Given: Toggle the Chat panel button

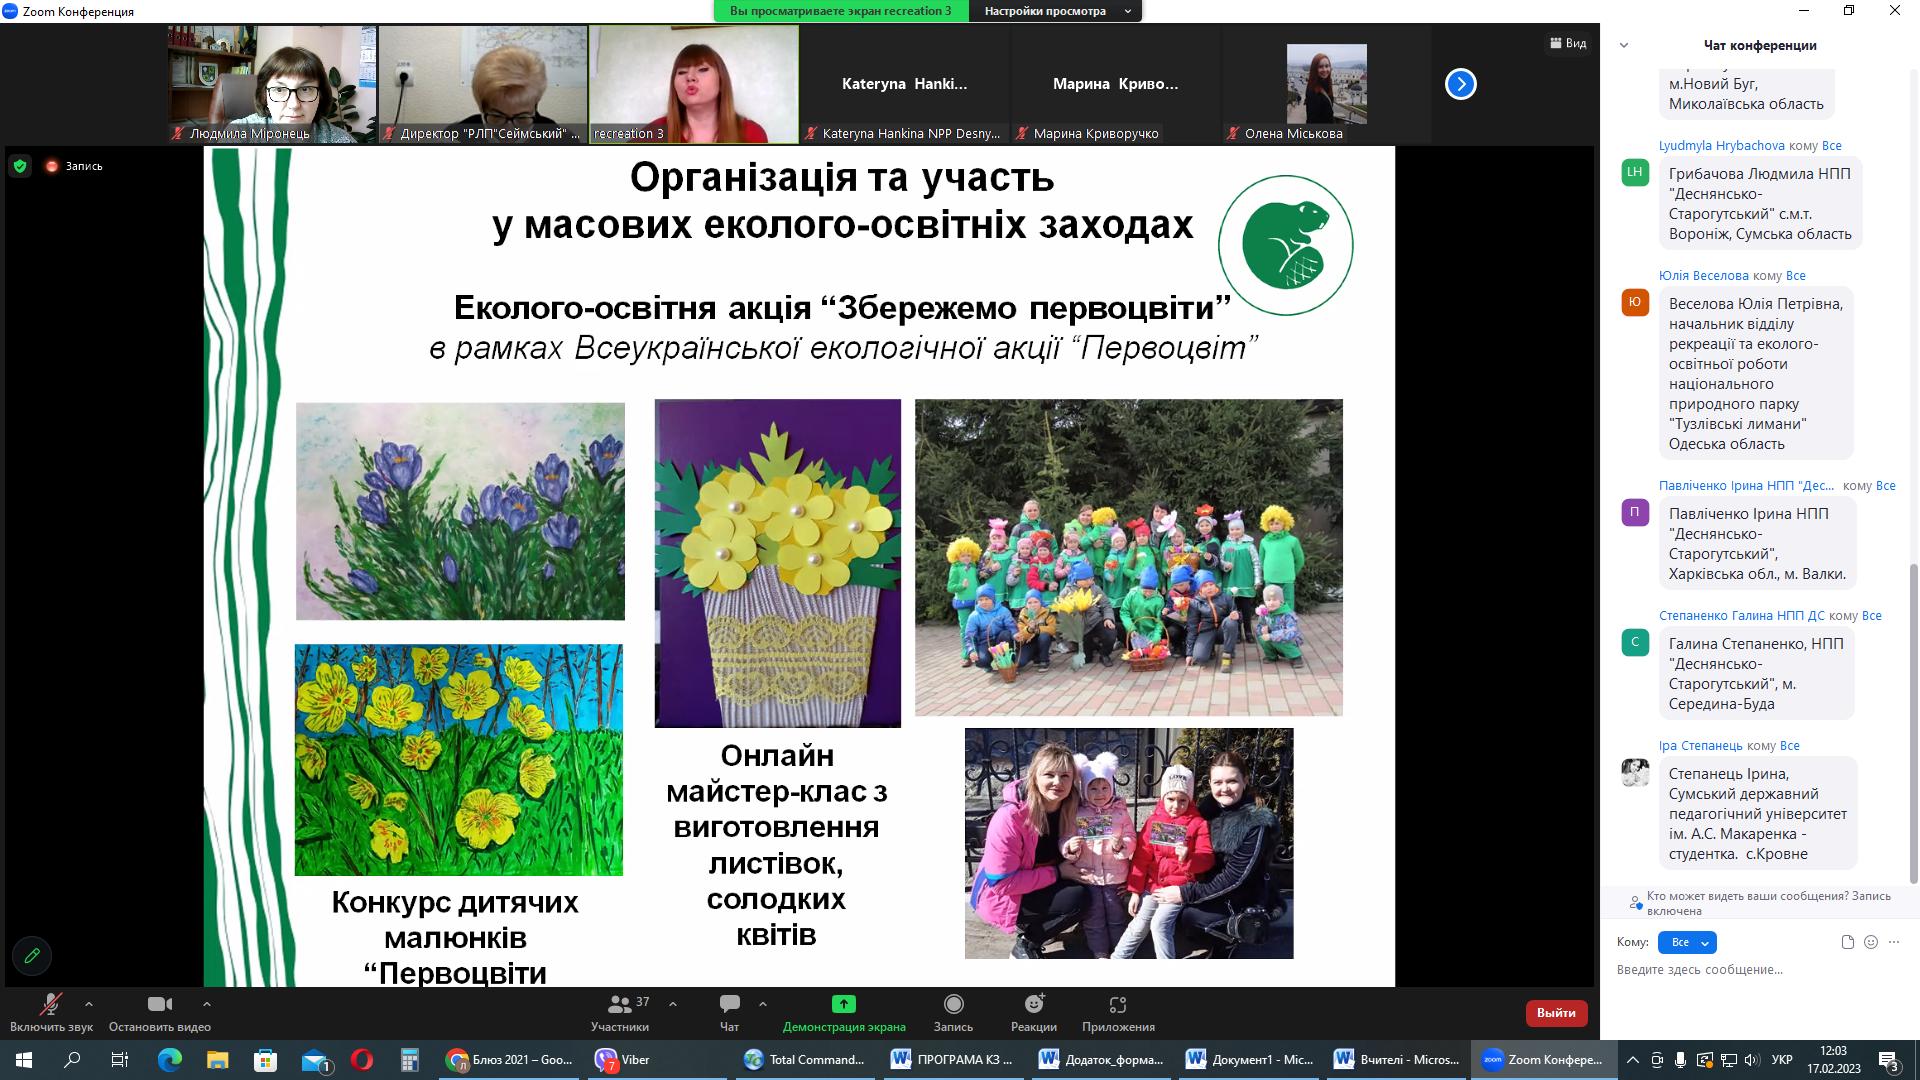Looking at the screenshot, I should pyautogui.click(x=729, y=1004).
